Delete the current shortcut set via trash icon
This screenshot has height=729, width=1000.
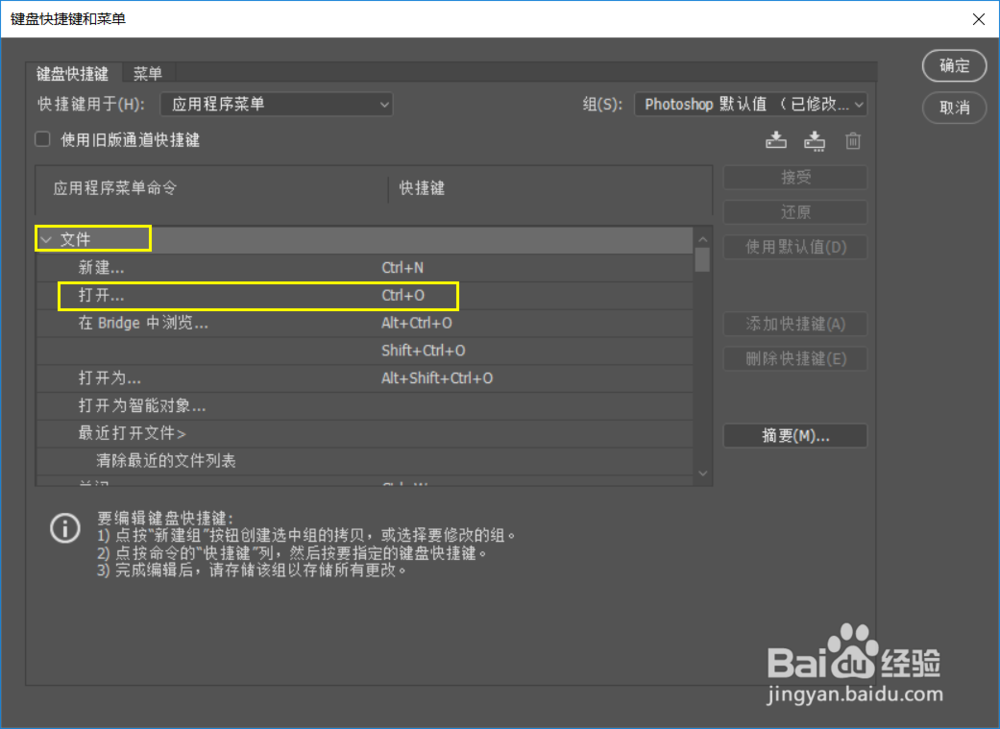click(x=852, y=141)
